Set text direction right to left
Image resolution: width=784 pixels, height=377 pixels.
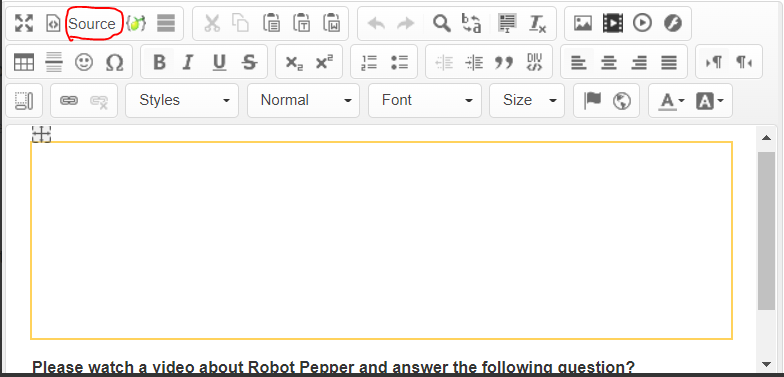tap(744, 62)
